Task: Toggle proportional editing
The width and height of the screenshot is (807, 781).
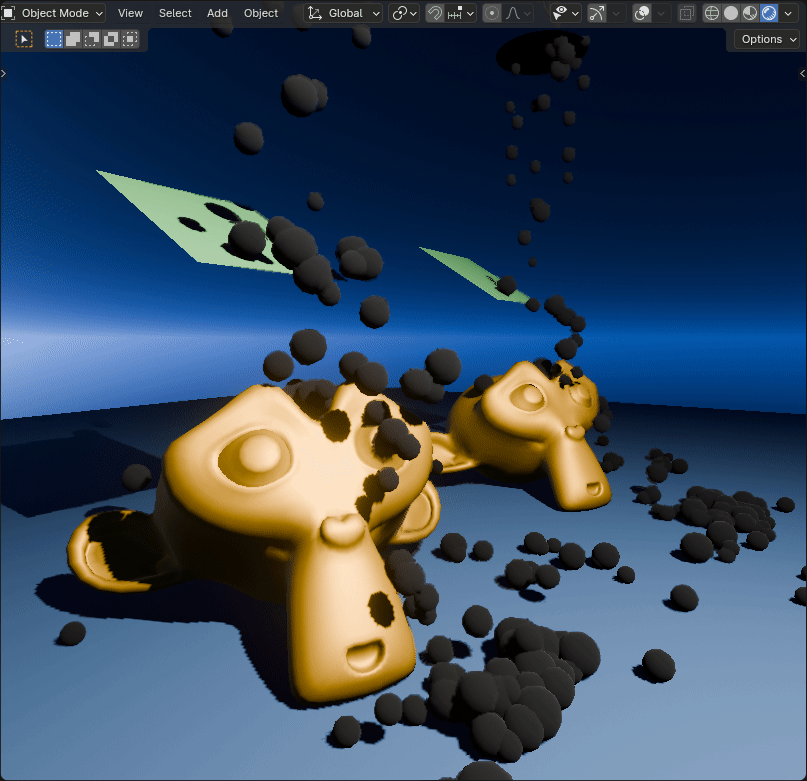Action: (492, 13)
